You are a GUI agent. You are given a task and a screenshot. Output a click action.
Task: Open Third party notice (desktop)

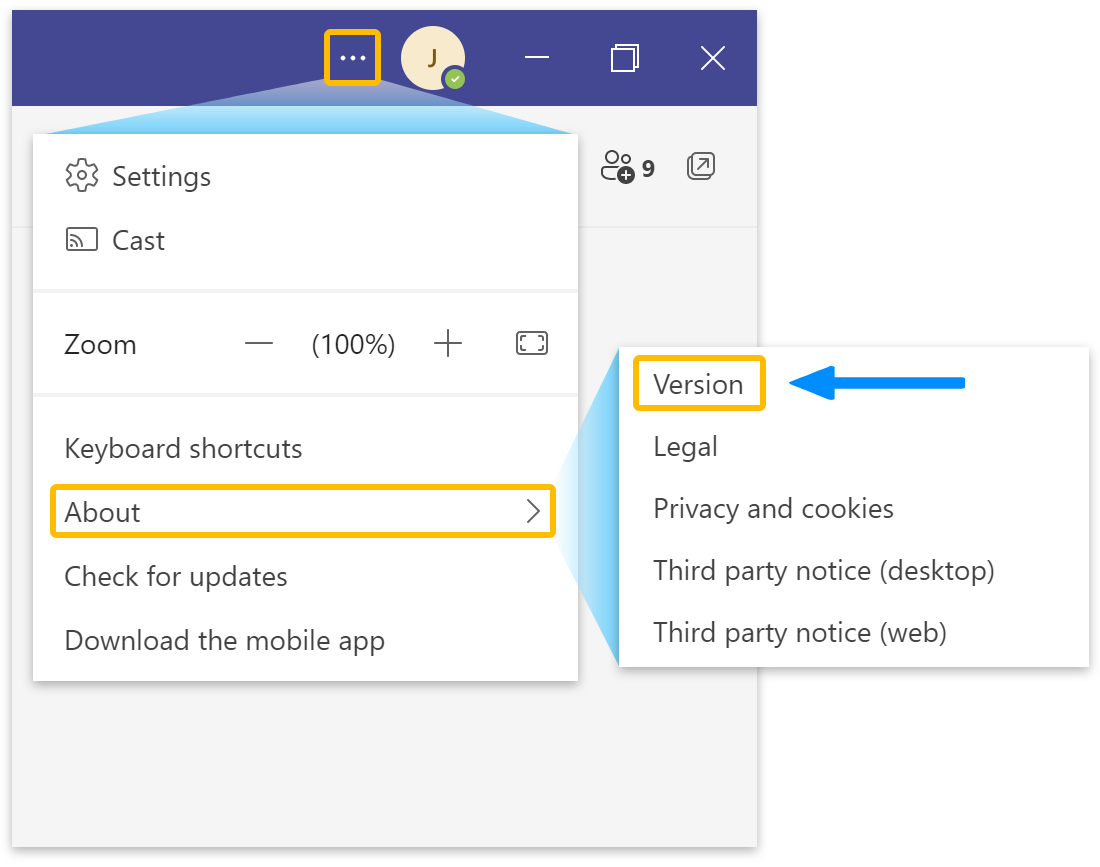(x=824, y=570)
